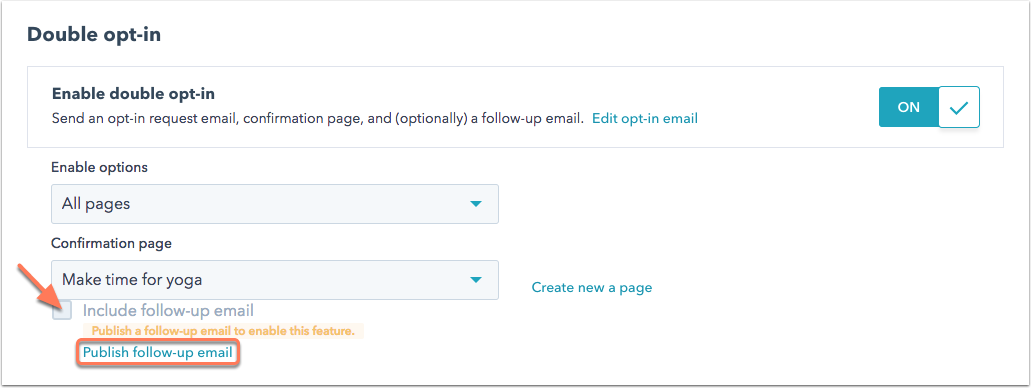Open the Enable options dropdown
Screen dimensions: 1031x388
[275, 204]
